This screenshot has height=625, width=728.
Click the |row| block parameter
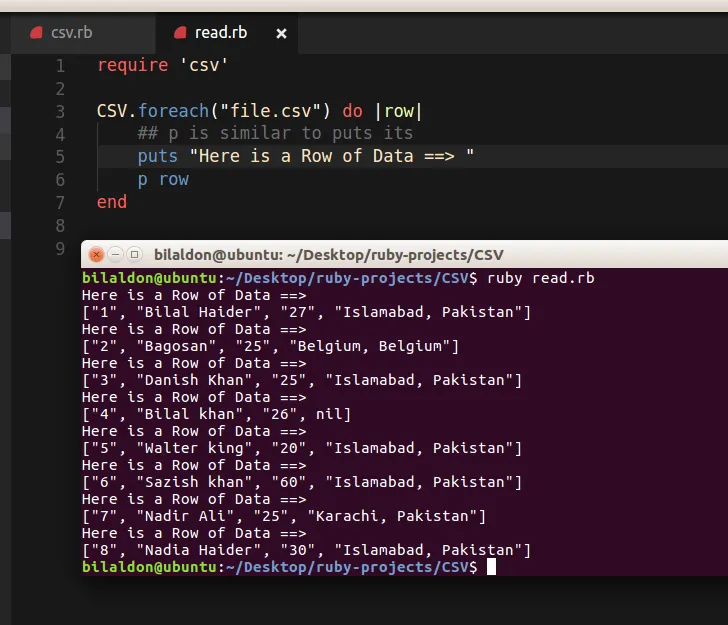click(398, 111)
